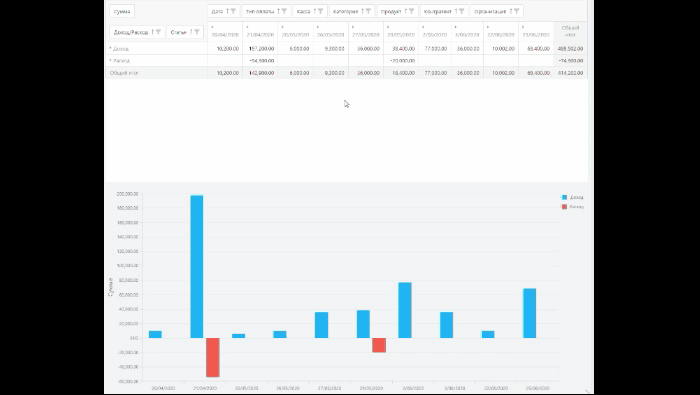700x395 pixels.
Task: Toggle the sort arrow on the Организация field
Action: [511, 11]
